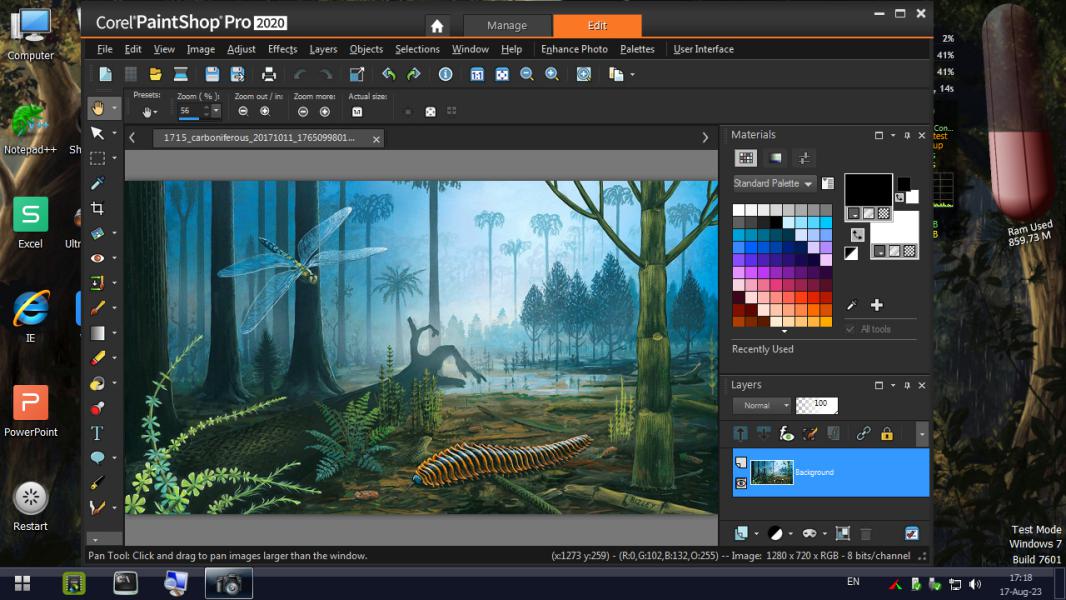Image resolution: width=1066 pixels, height=600 pixels.
Task: Click the Layers opacity field showing 100
Action: coord(817,405)
